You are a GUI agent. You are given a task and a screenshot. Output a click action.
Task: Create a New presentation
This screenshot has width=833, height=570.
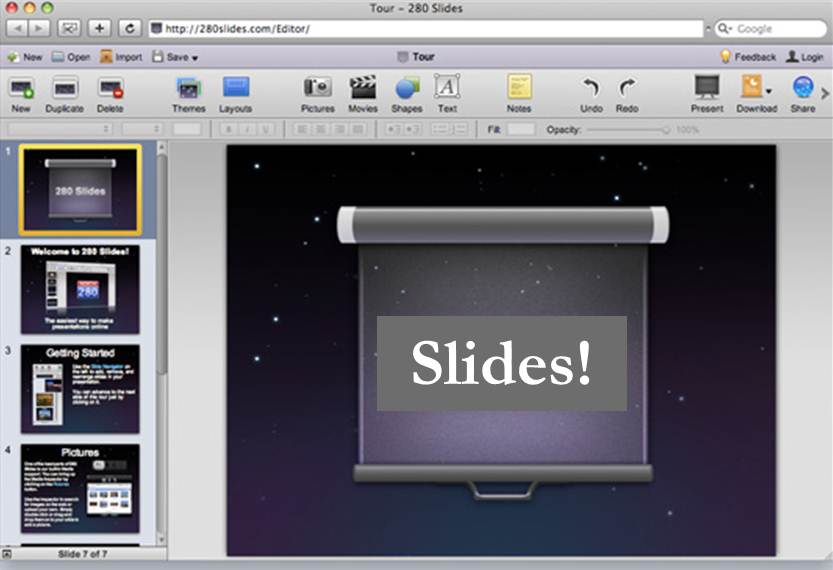click(24, 57)
